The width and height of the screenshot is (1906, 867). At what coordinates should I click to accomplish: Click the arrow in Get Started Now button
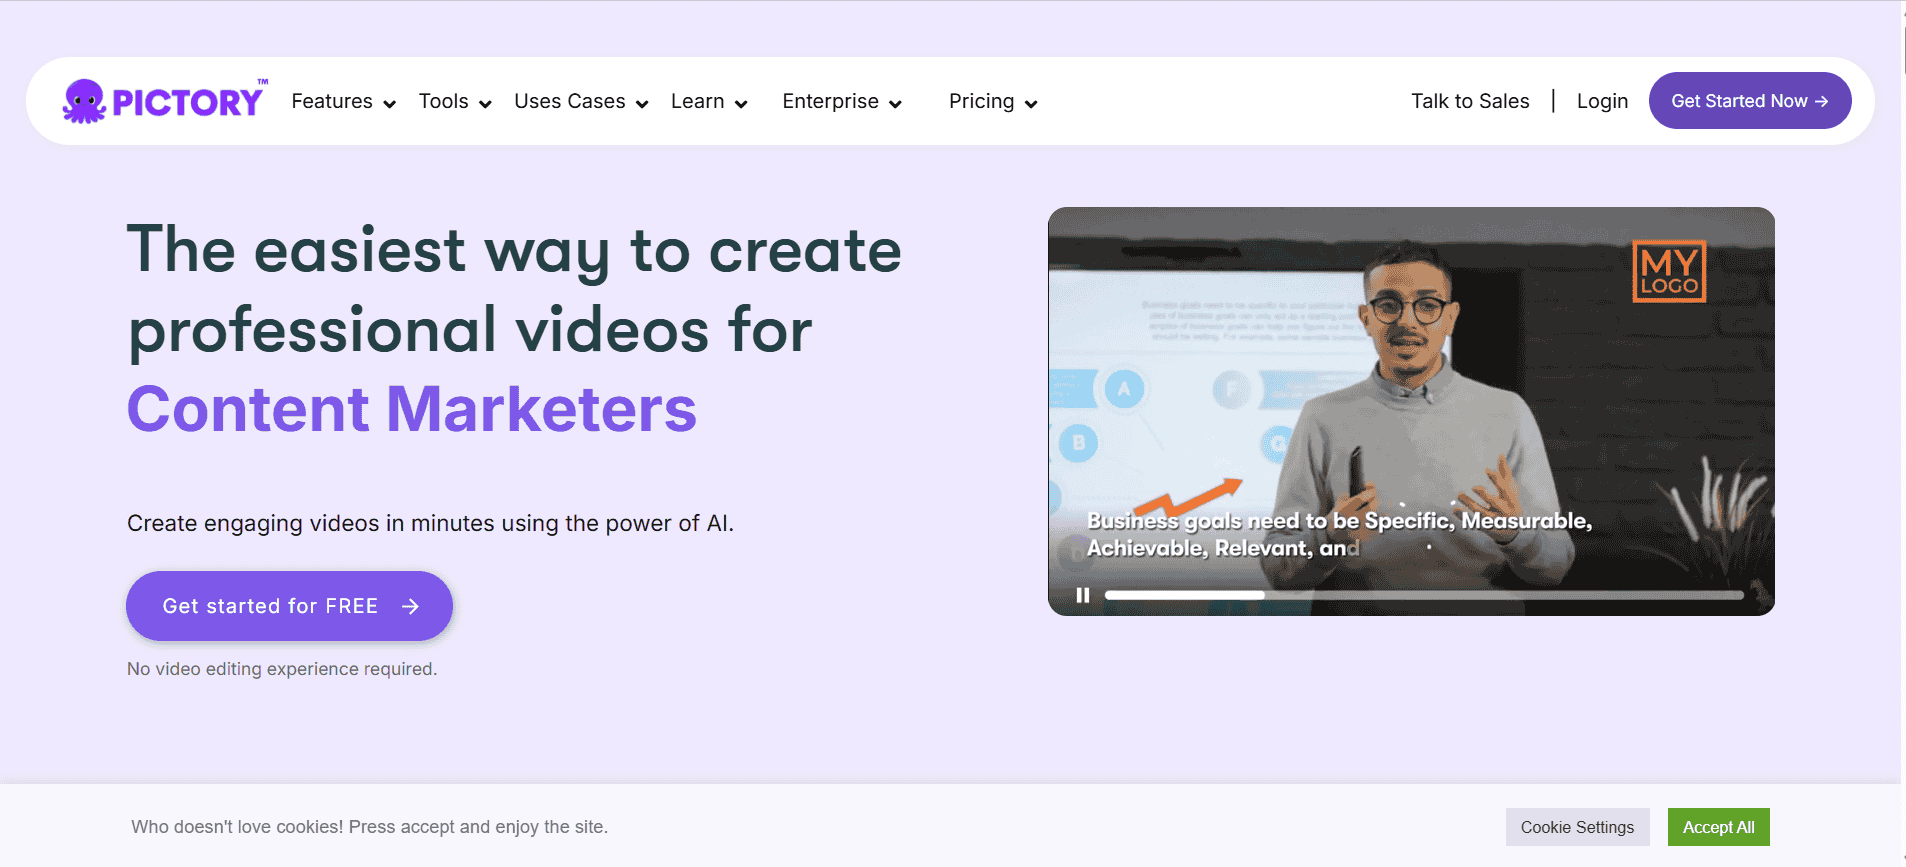point(1821,101)
